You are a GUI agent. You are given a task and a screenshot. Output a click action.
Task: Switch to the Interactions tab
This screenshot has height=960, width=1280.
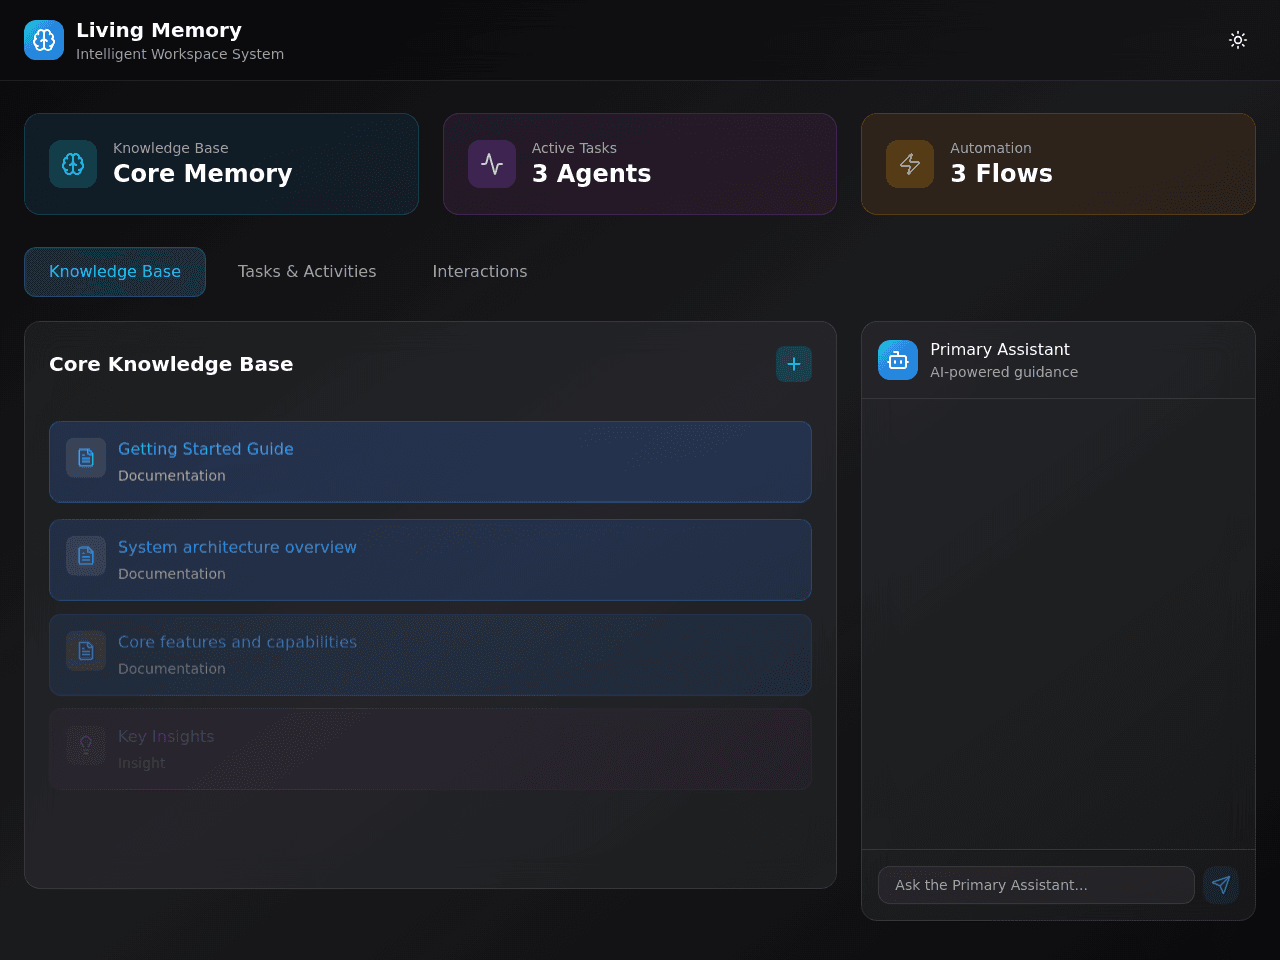pos(480,272)
